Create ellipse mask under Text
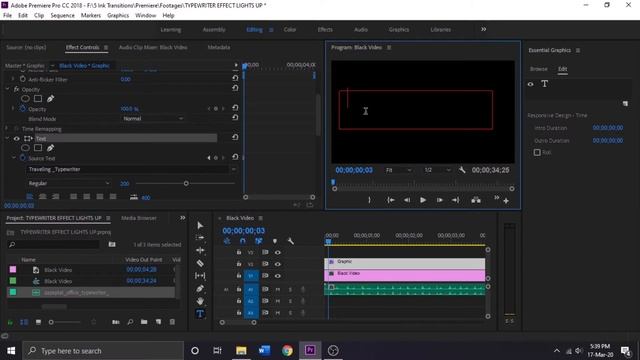Viewport: 640px width, 360px height. 25,148
